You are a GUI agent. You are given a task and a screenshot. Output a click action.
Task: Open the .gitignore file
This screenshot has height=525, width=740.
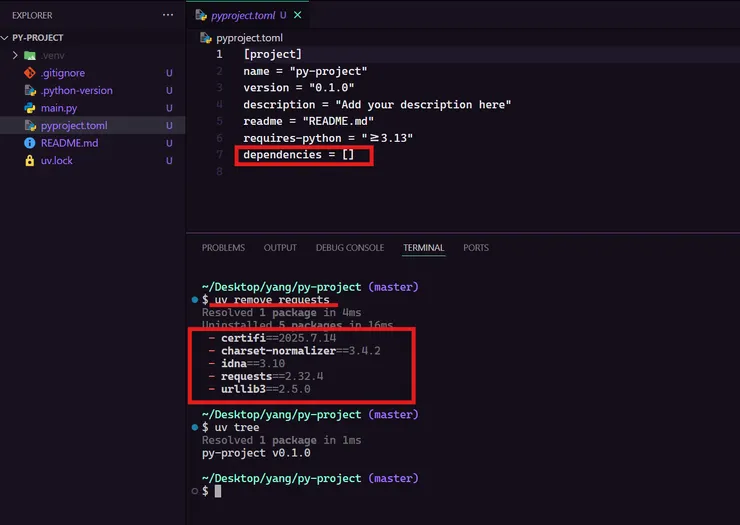tap(63, 73)
